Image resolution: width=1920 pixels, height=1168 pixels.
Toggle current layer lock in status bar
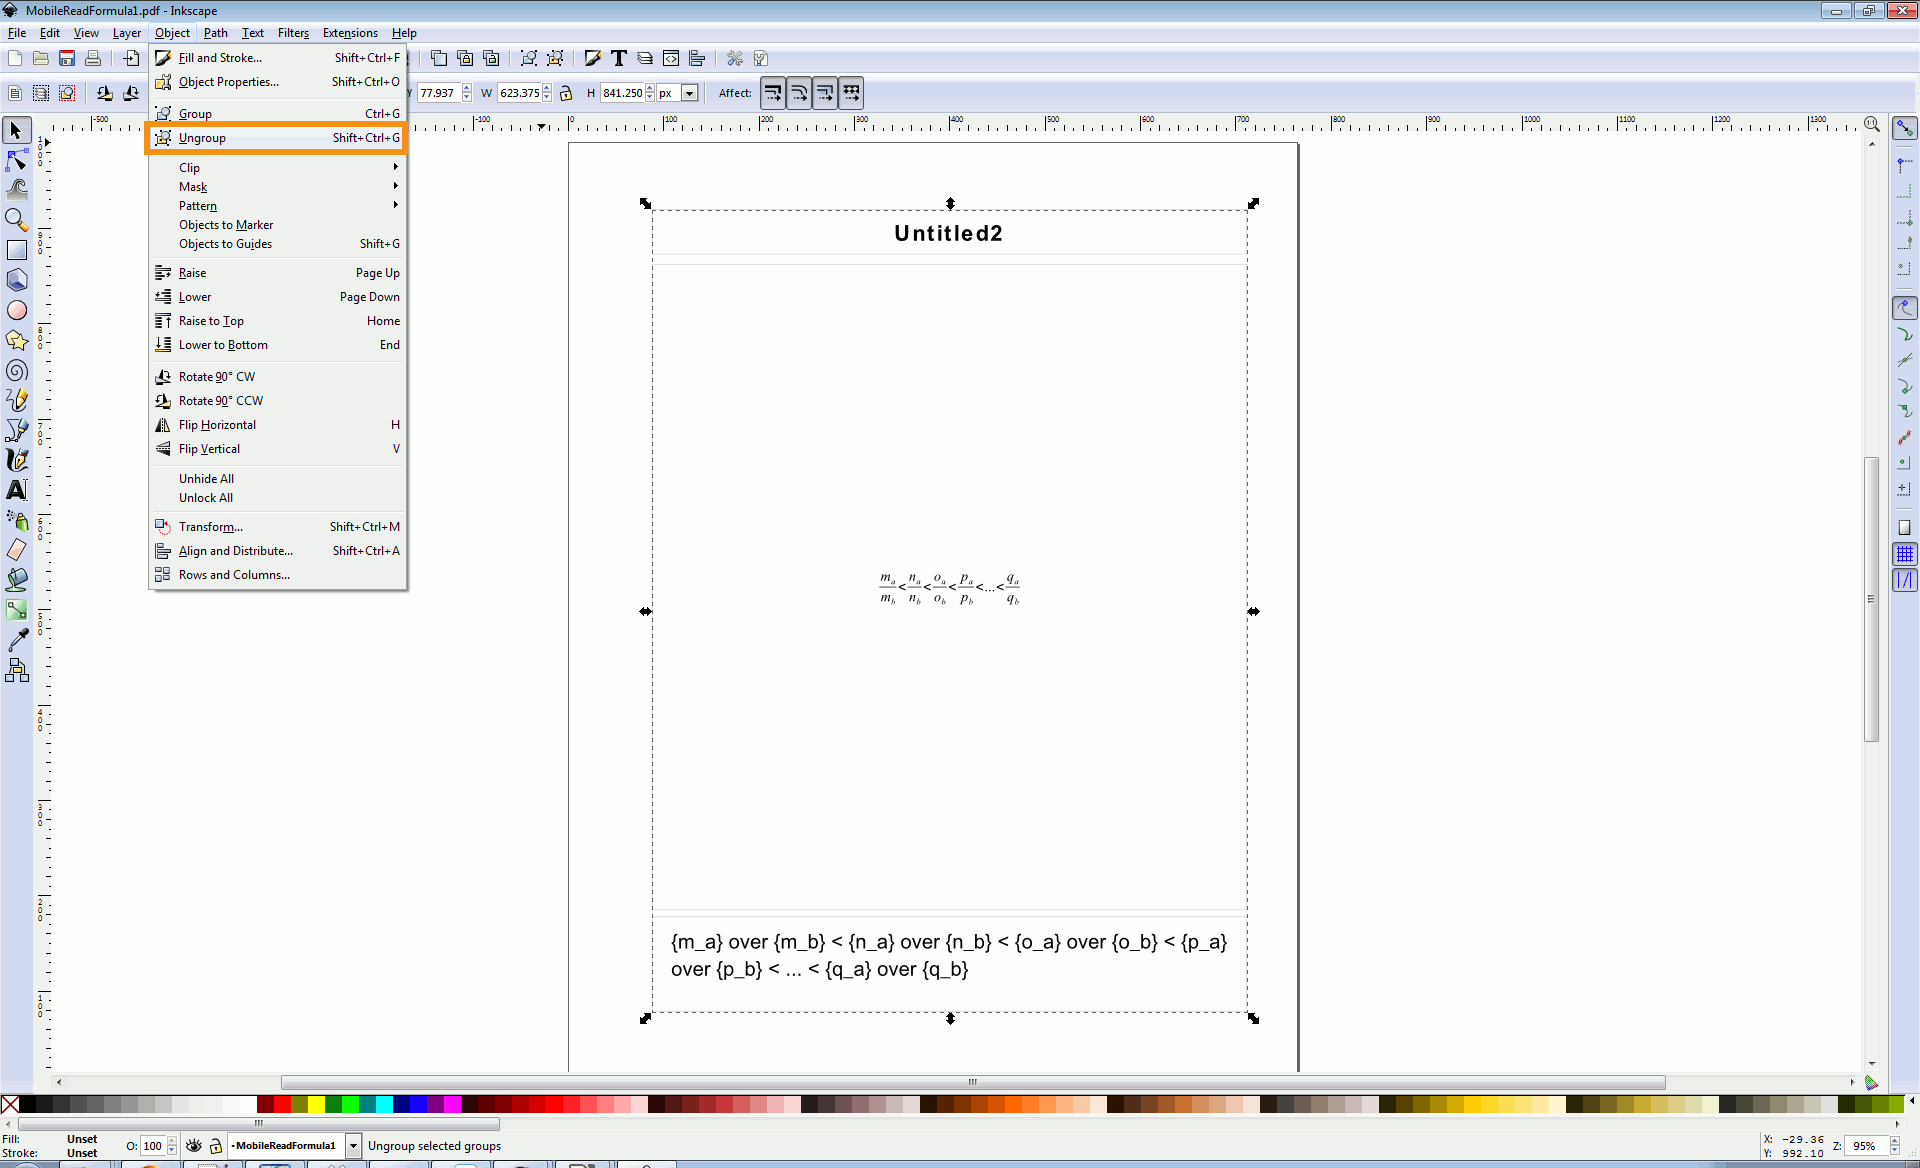pos(215,1146)
